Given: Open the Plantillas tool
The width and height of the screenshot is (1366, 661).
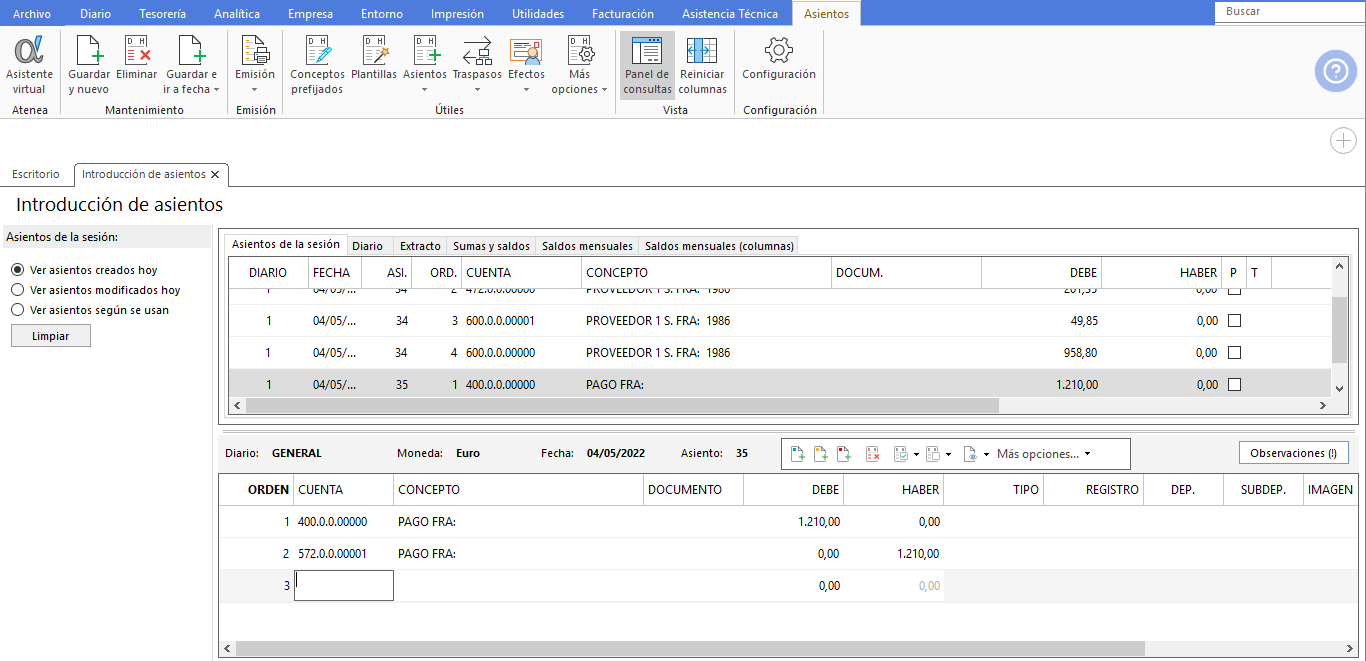Looking at the screenshot, I should tap(374, 58).
